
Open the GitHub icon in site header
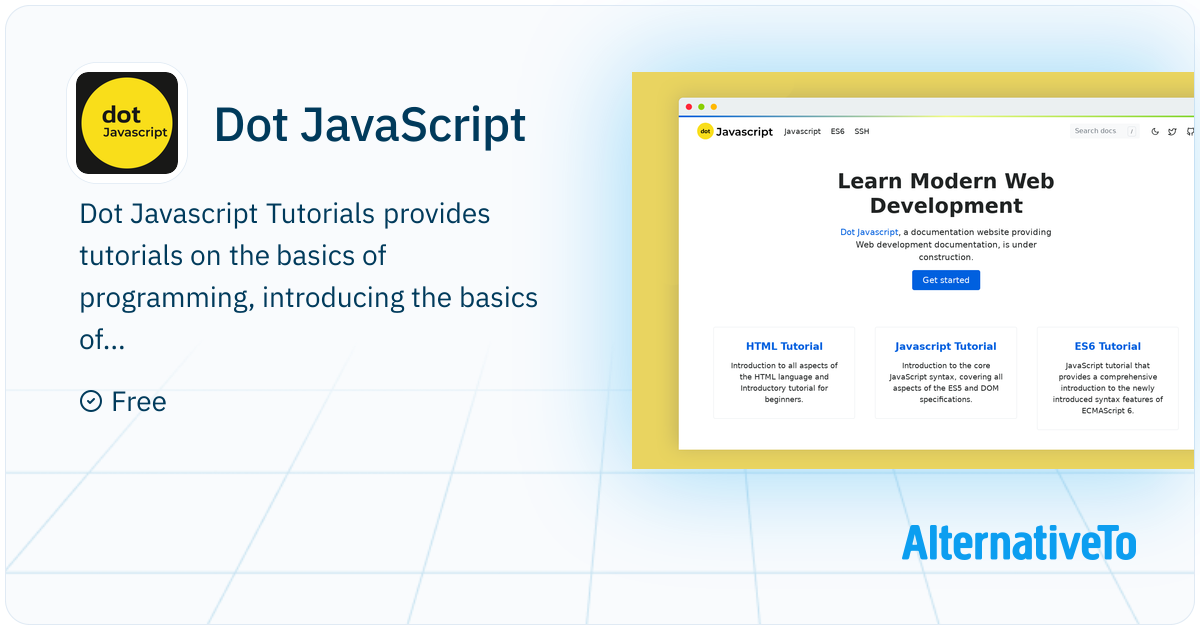tap(1190, 131)
